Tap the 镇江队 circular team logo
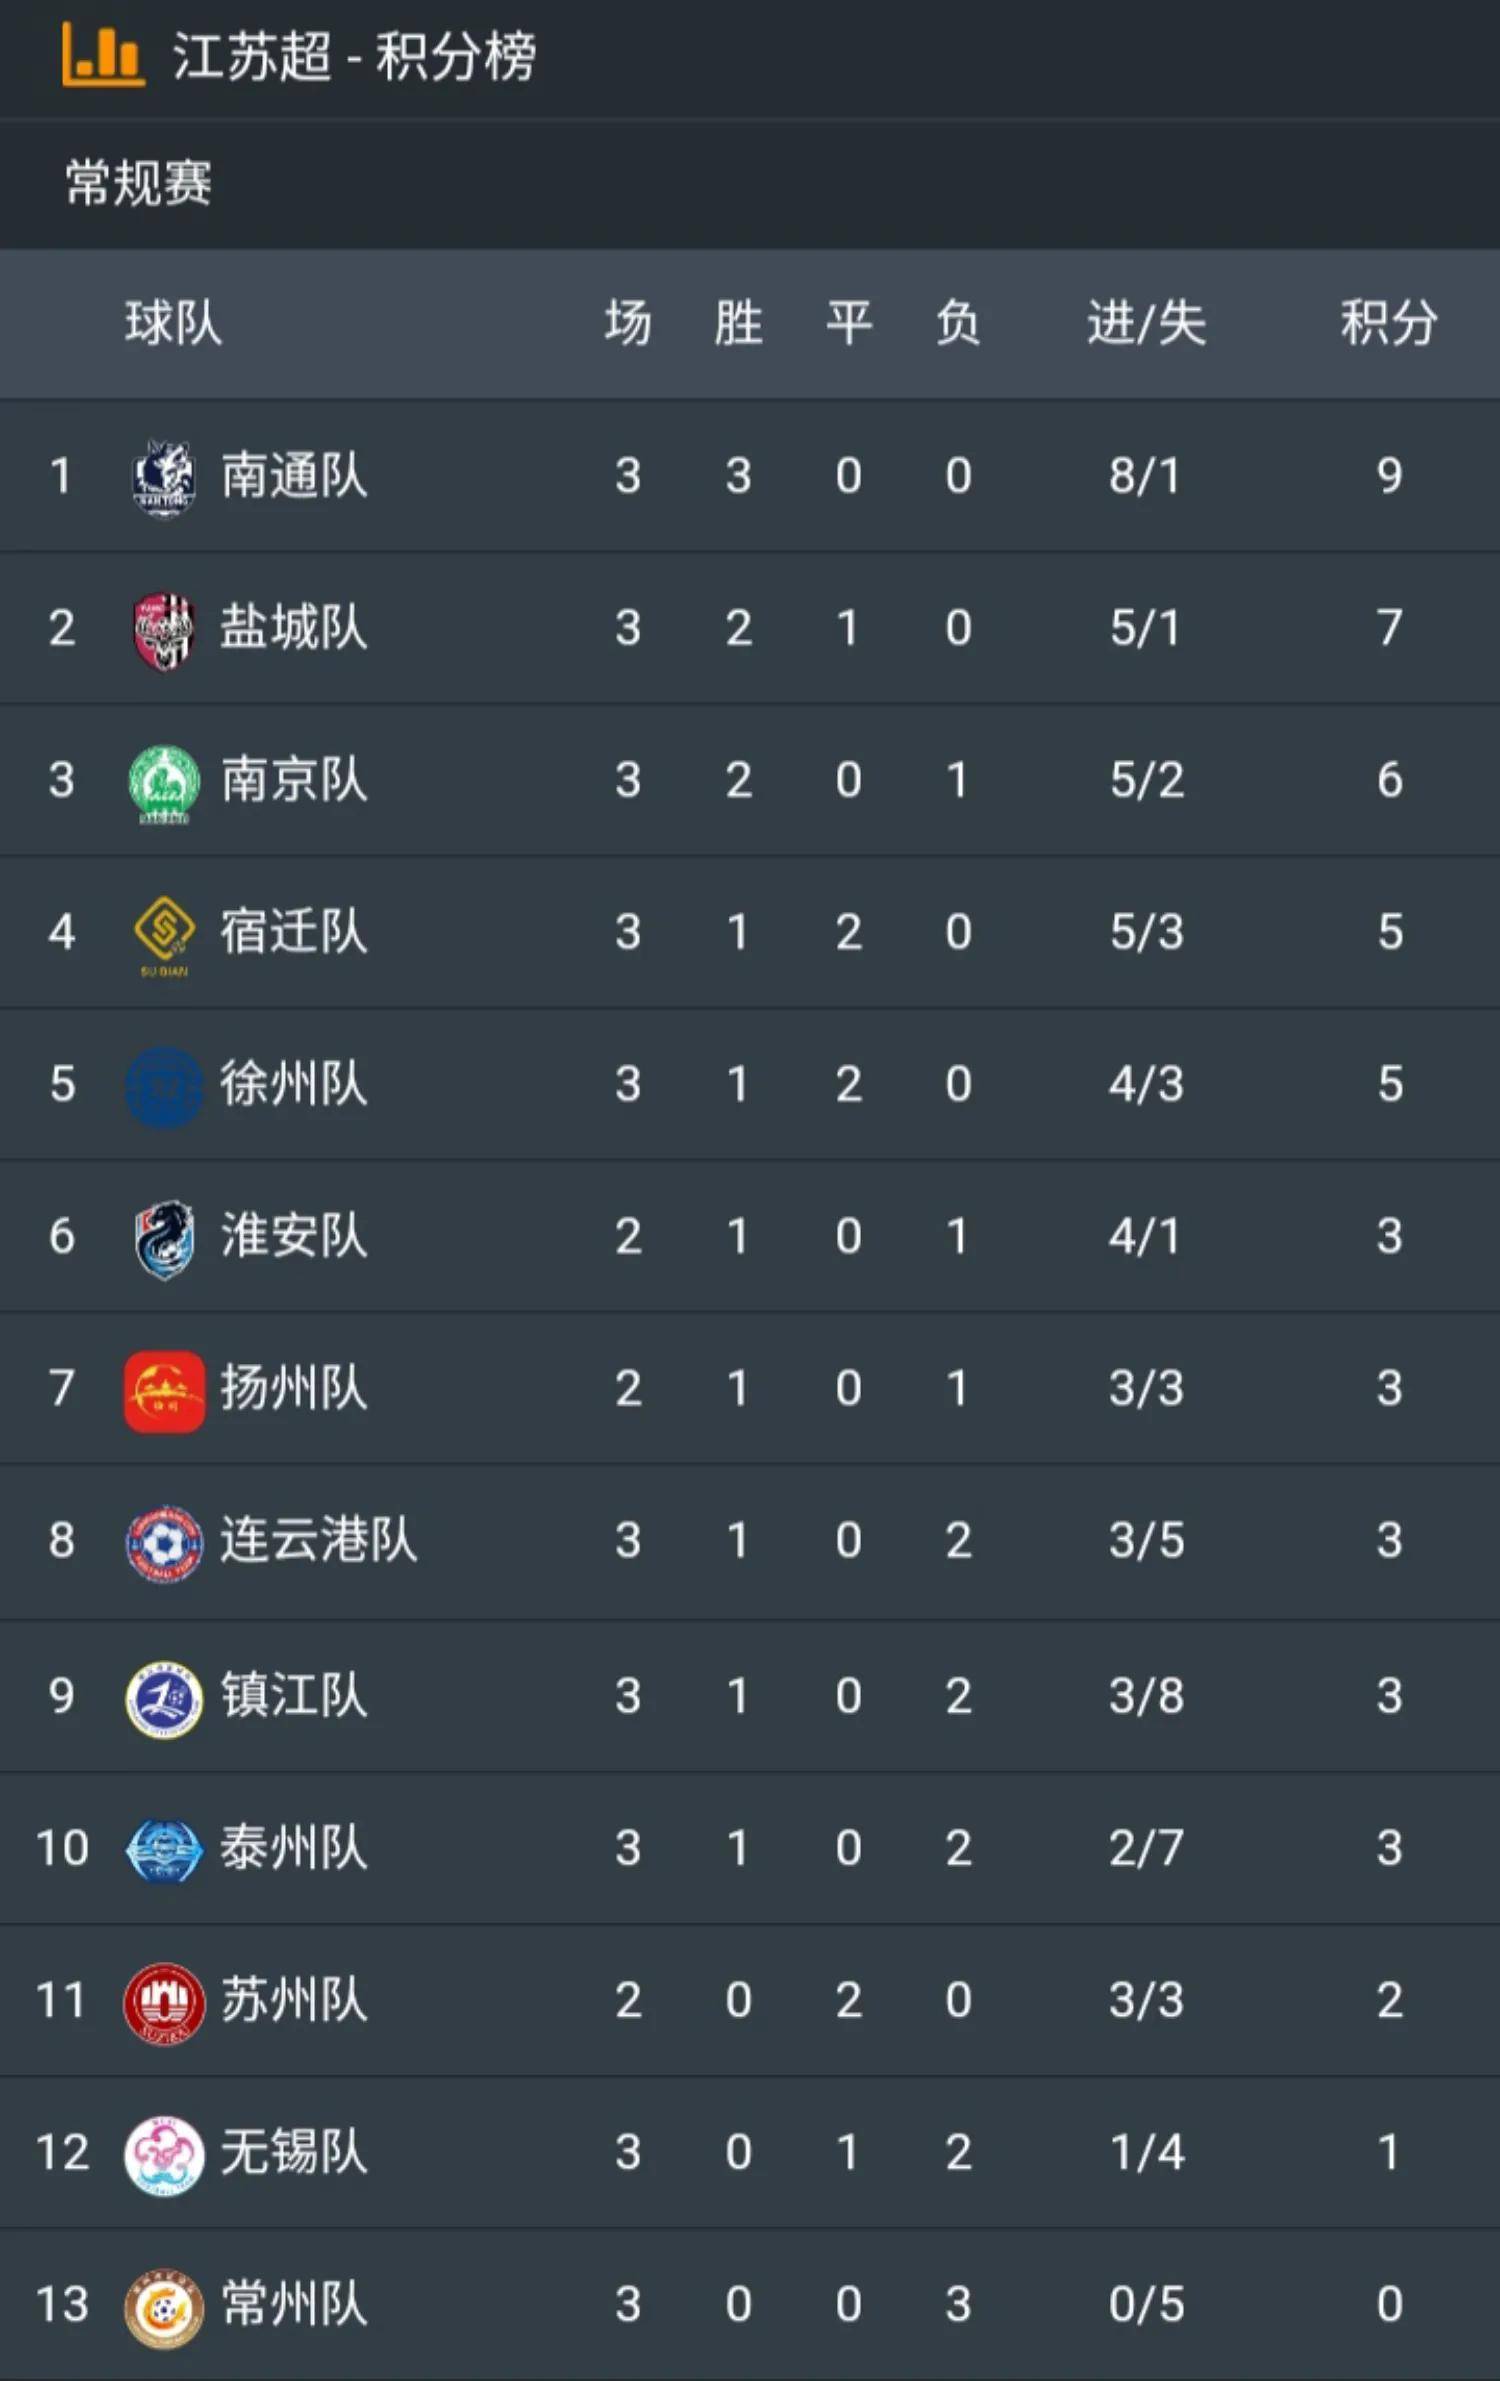This screenshot has height=2381, width=1500. pyautogui.click(x=164, y=1697)
